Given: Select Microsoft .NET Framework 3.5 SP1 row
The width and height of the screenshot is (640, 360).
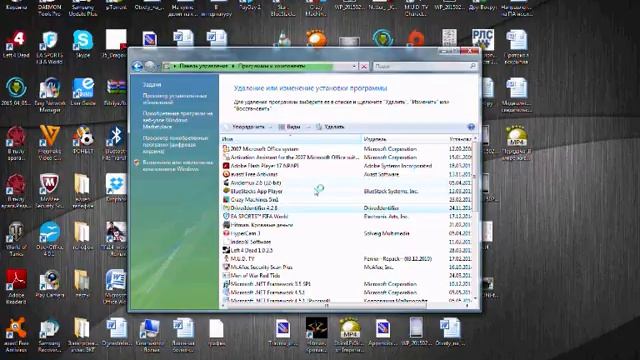Looking at the screenshot, I should pyautogui.click(x=347, y=284).
